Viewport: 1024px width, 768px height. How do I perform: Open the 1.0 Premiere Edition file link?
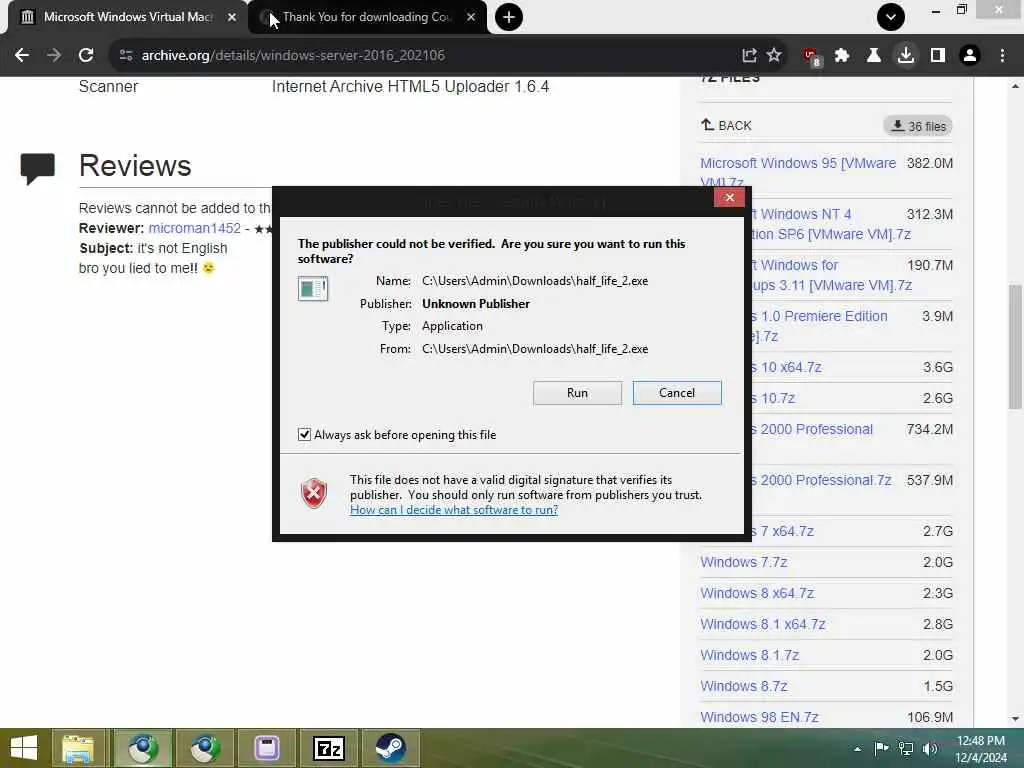pyautogui.click(x=819, y=326)
